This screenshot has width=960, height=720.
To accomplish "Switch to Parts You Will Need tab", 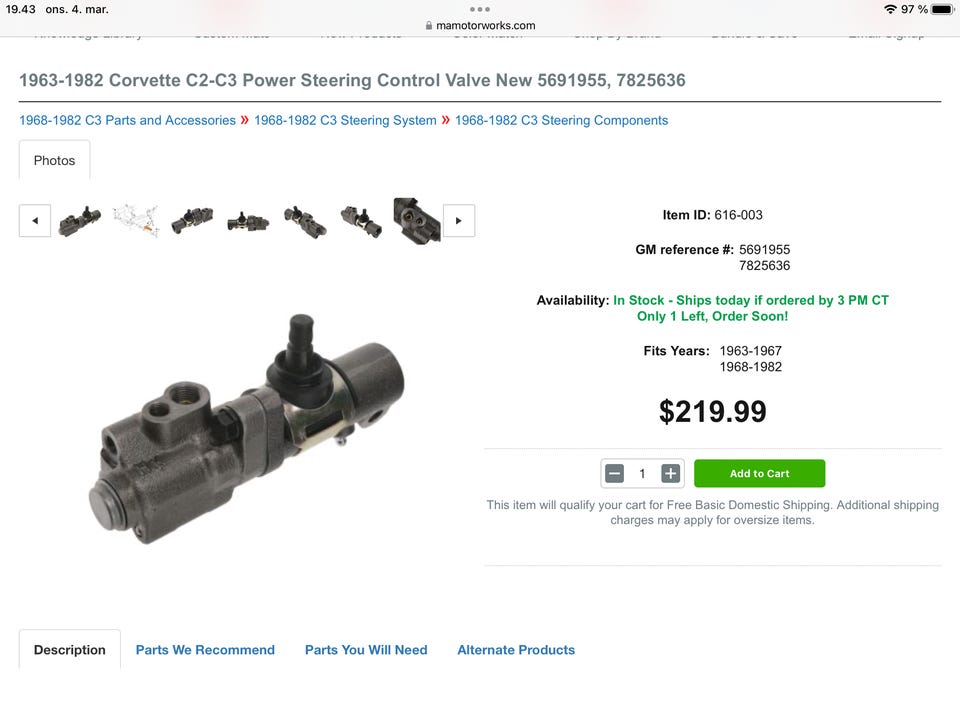I will pyautogui.click(x=366, y=650).
